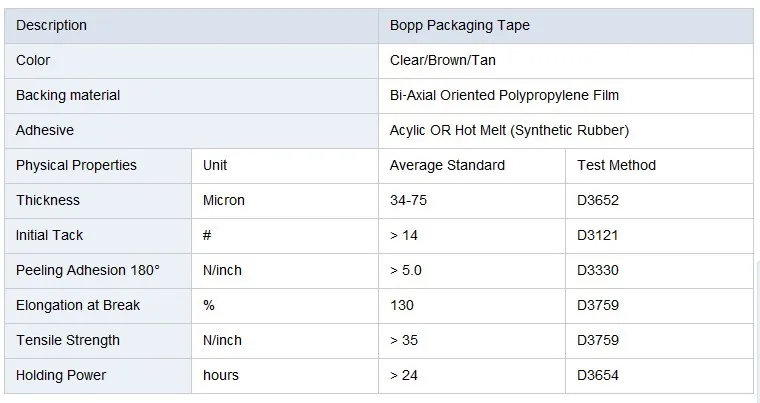
Task: Click the Elongation at Break value 130
Action: (402, 305)
